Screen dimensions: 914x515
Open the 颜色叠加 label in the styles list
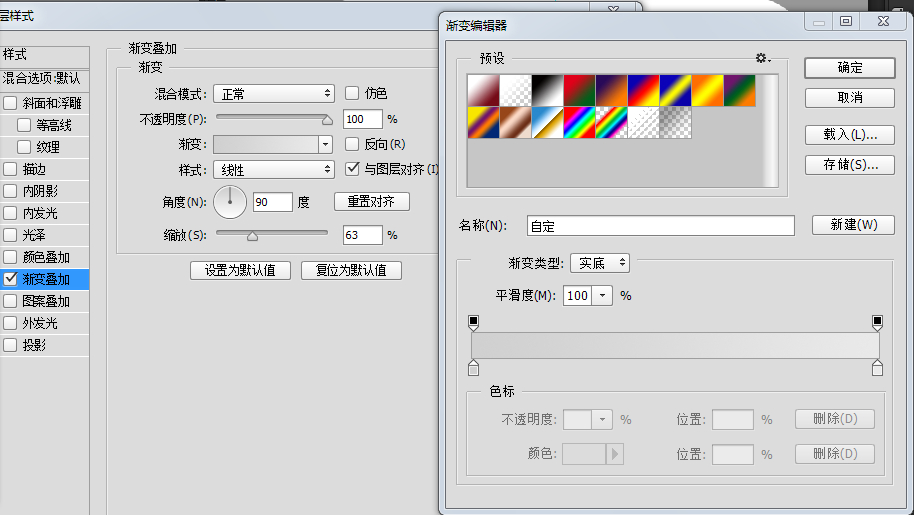point(46,257)
